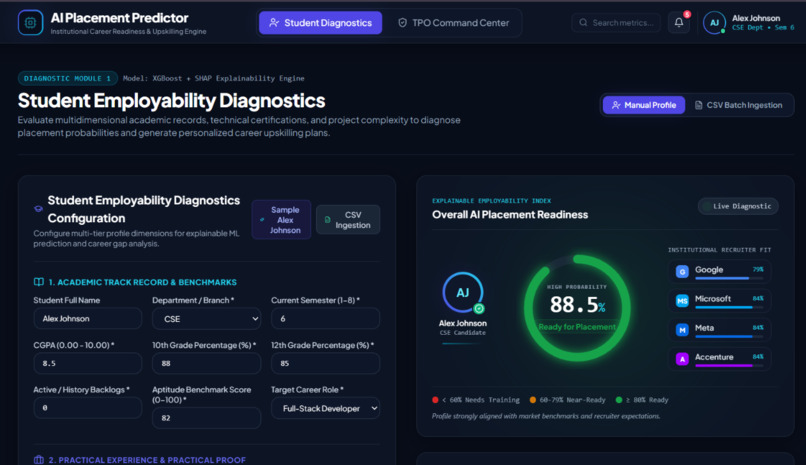Select CSV Batch Ingestion mode
806x465 pixels.
tap(738, 105)
